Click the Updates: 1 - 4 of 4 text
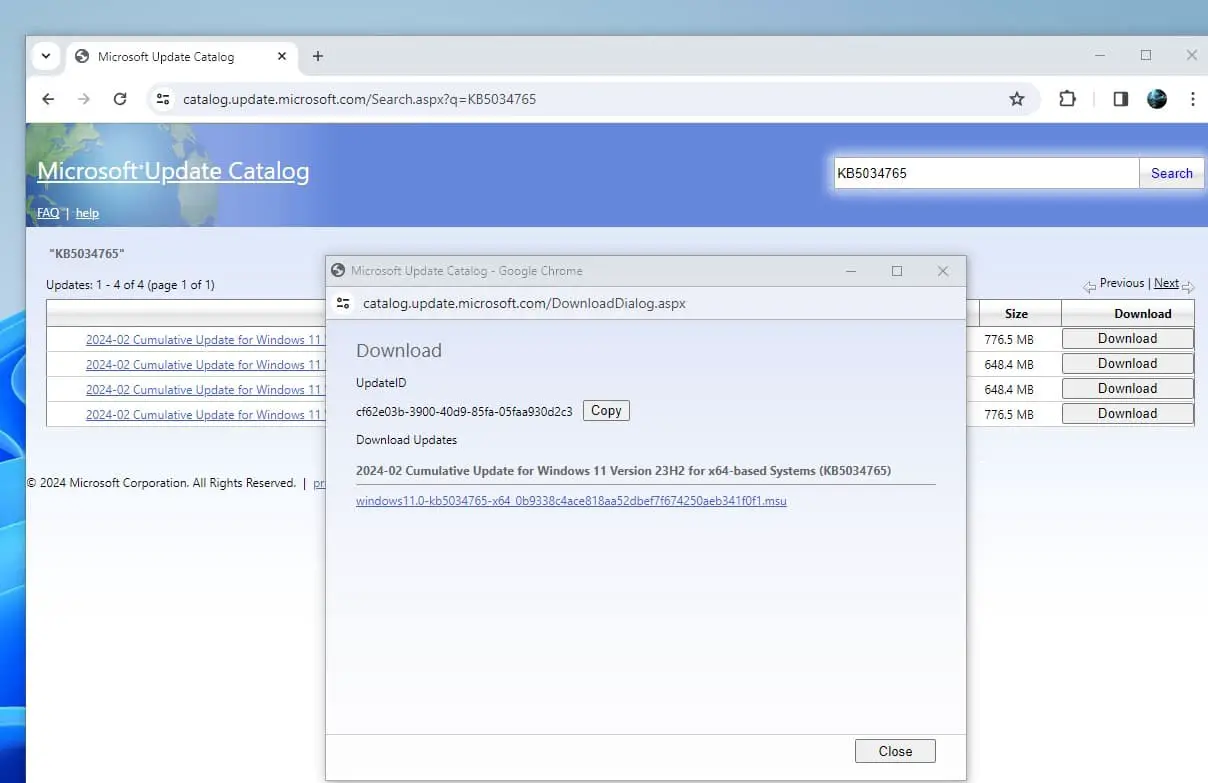 pos(130,285)
